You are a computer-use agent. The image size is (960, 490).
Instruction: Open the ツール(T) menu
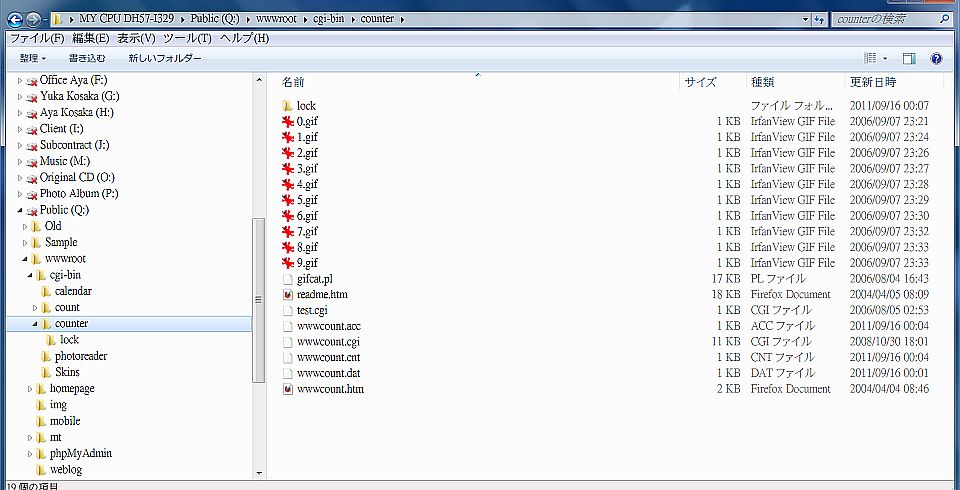(x=187, y=38)
